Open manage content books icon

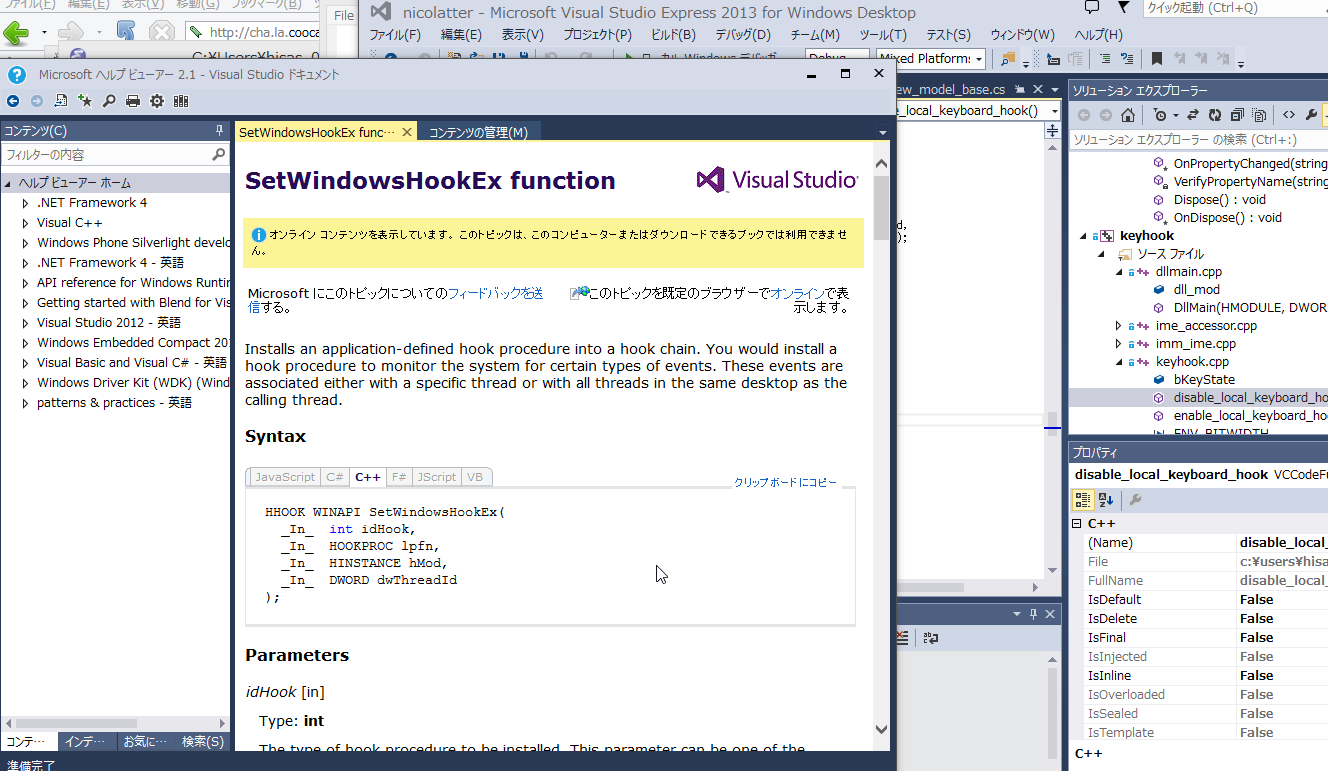181,101
